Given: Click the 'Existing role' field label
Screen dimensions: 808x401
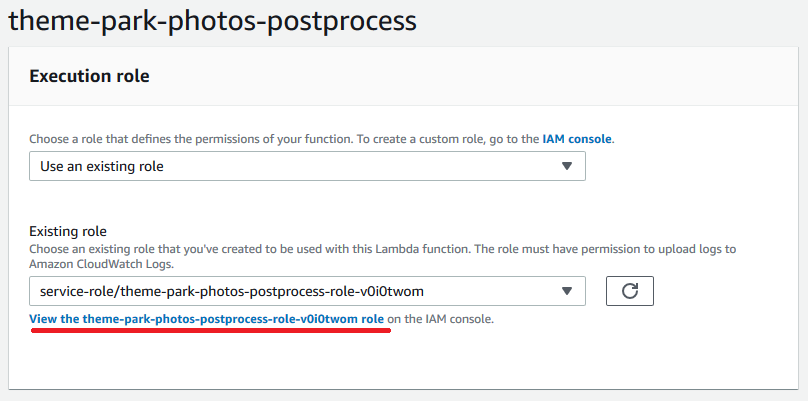Looking at the screenshot, I should 68,231.
